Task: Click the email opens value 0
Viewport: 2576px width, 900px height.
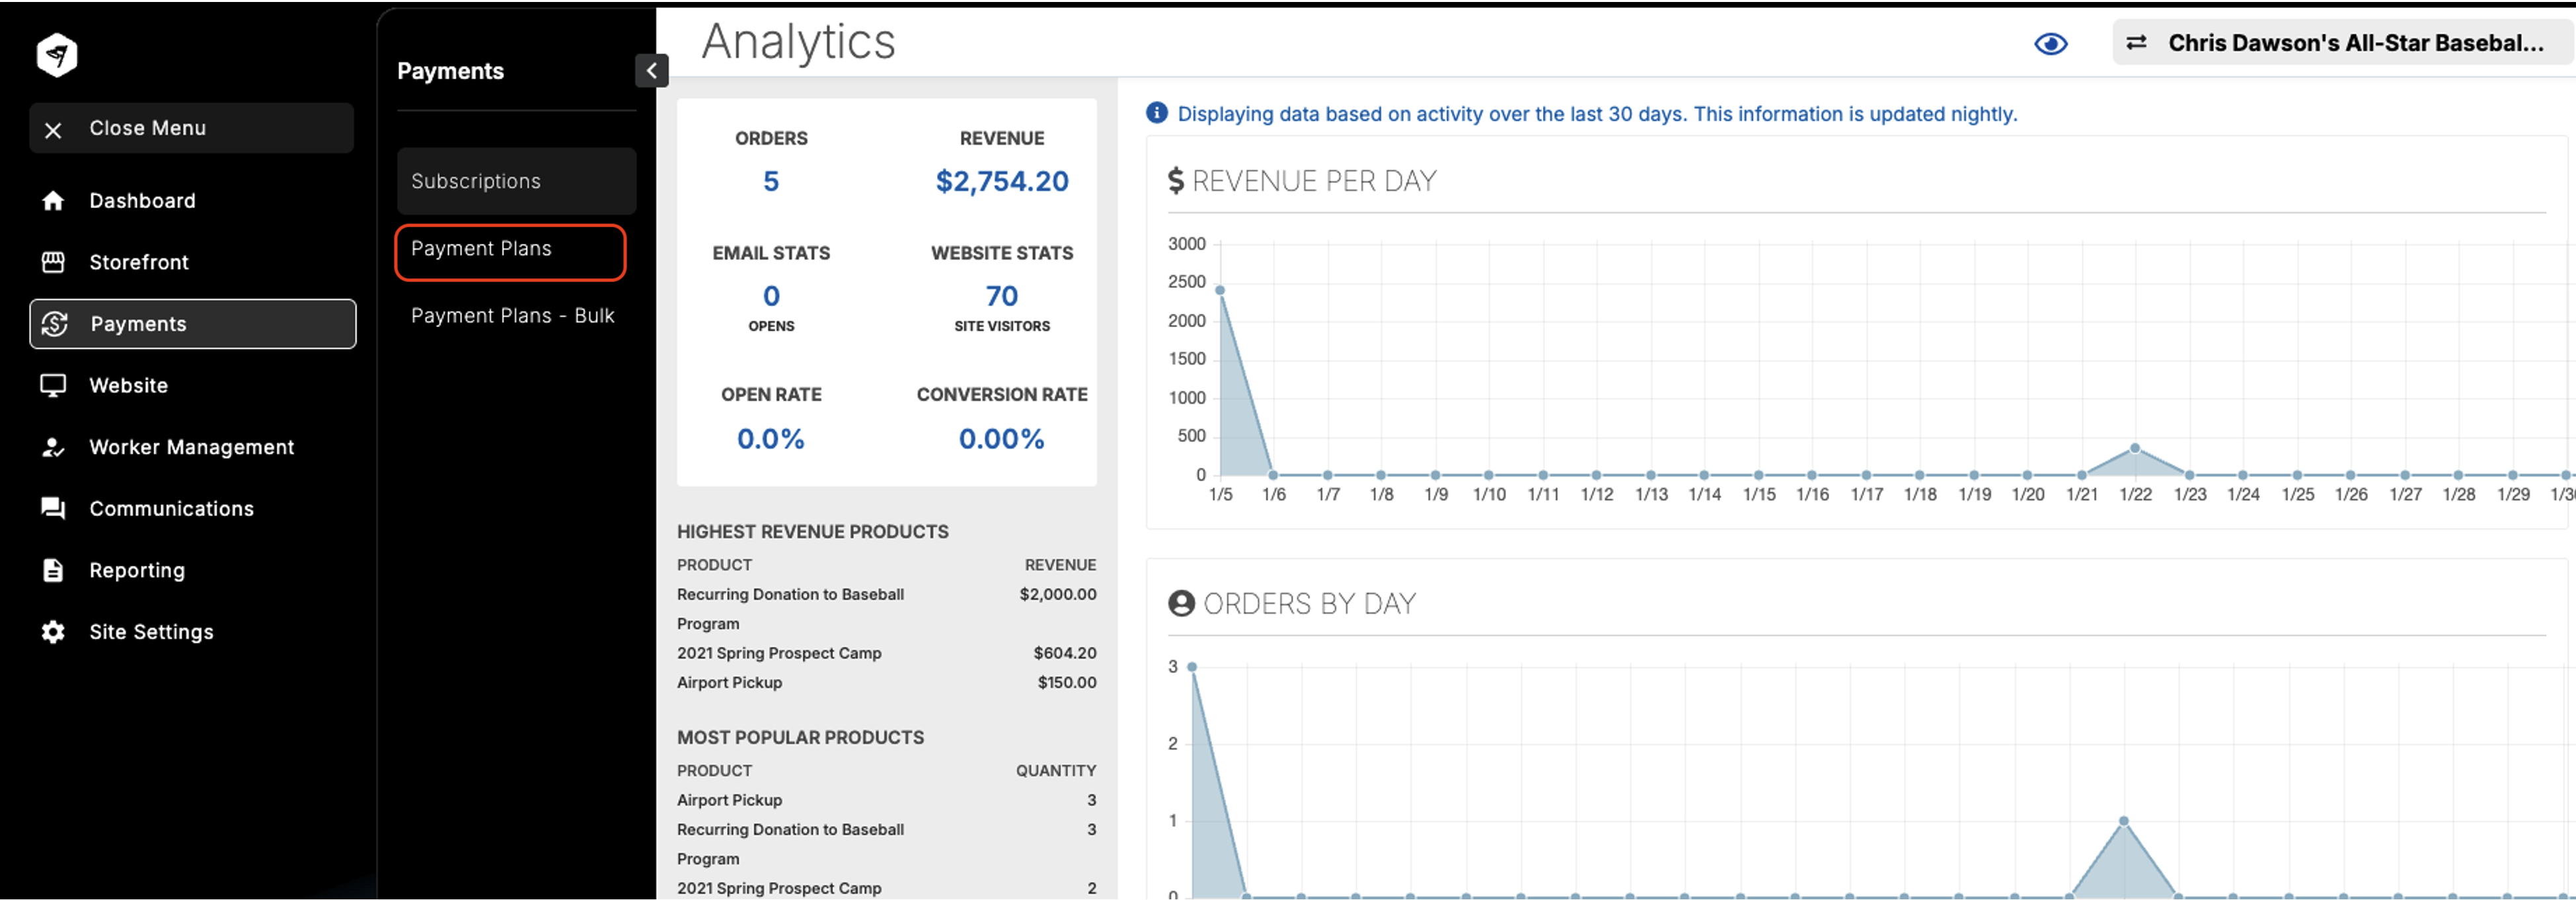Action: click(771, 296)
